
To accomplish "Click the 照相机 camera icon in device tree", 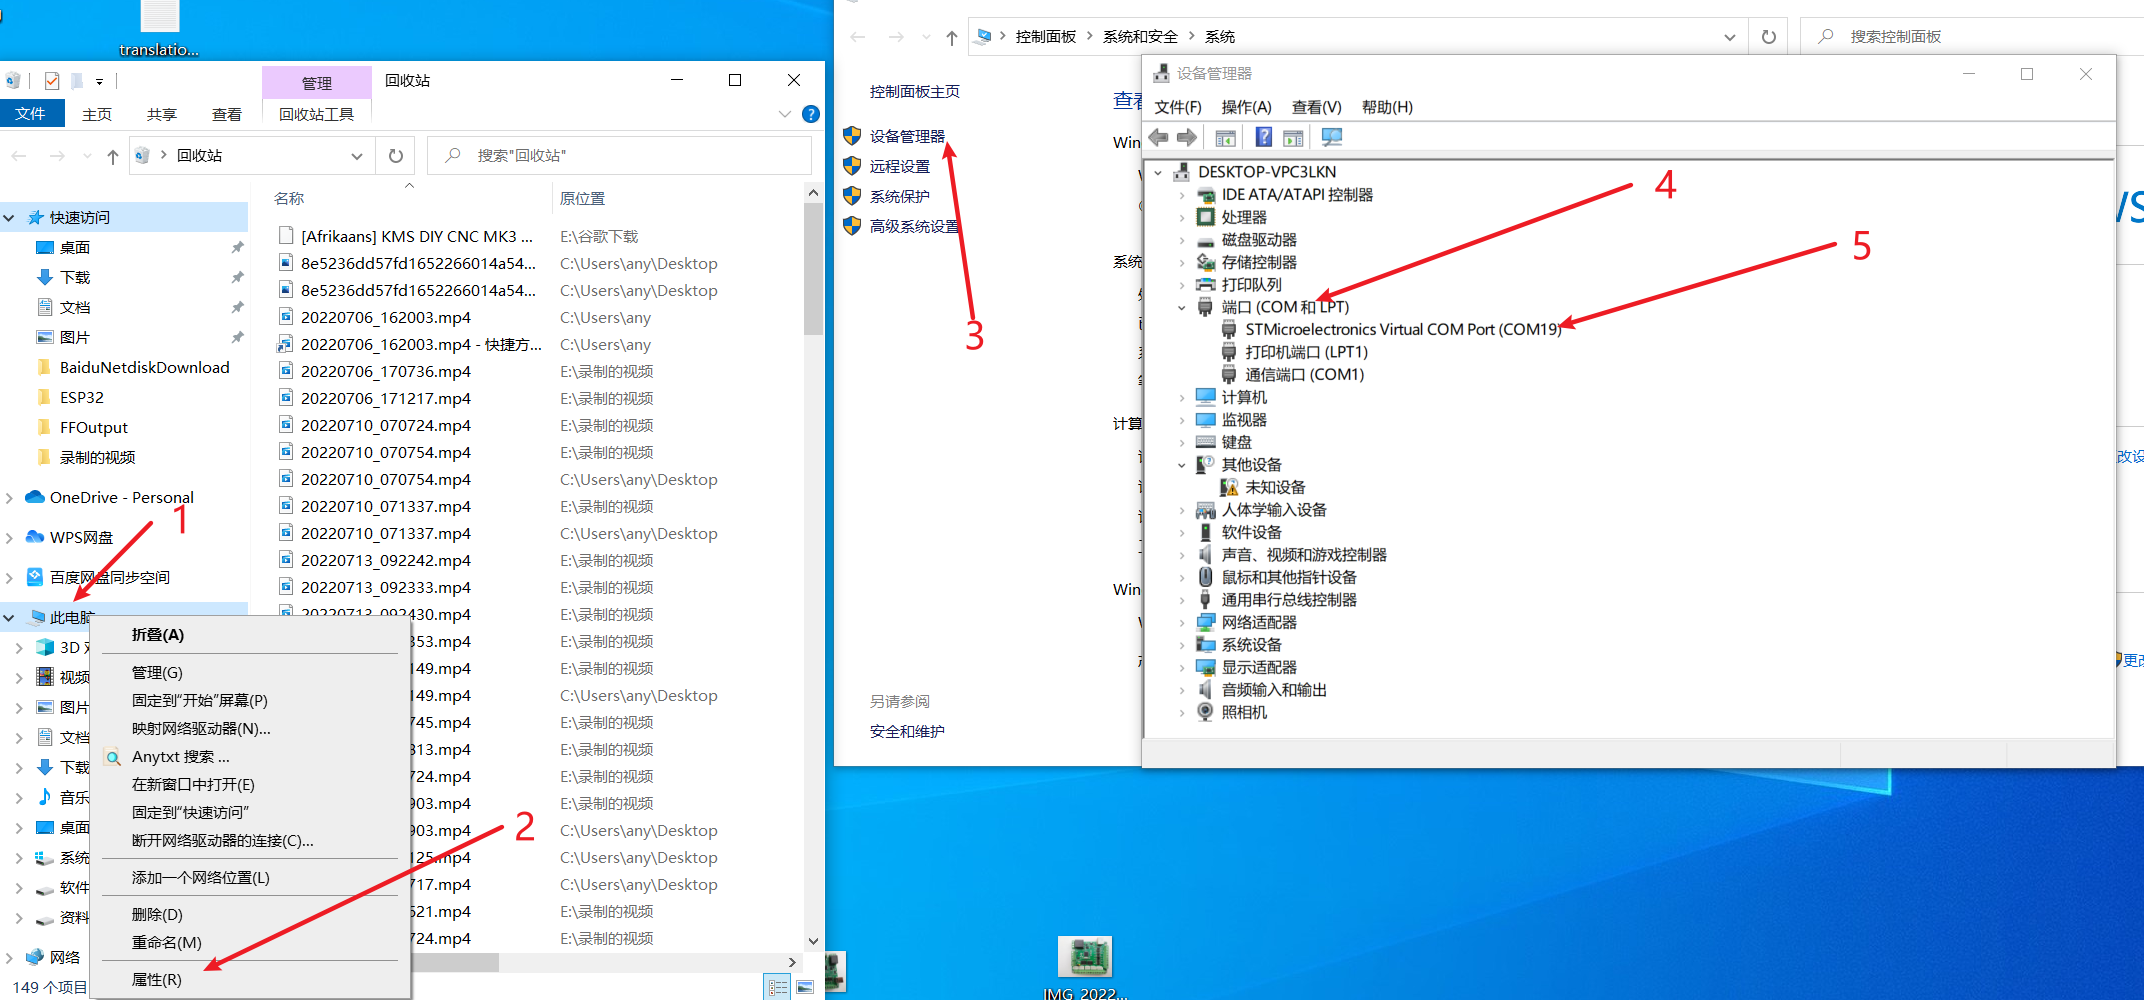I will [1206, 712].
